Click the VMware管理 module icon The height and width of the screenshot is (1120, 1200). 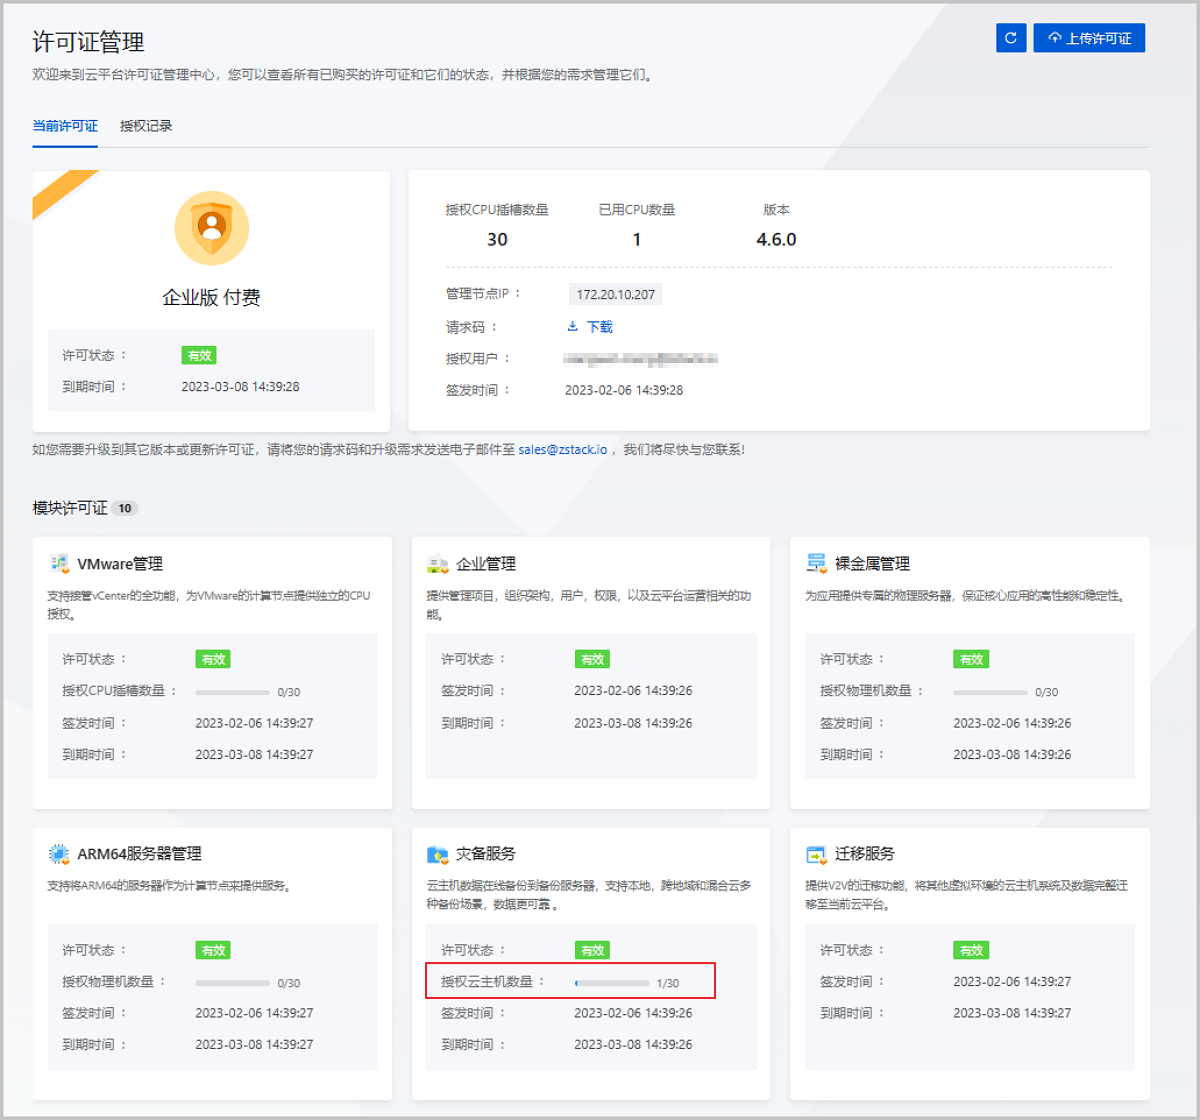click(60, 564)
